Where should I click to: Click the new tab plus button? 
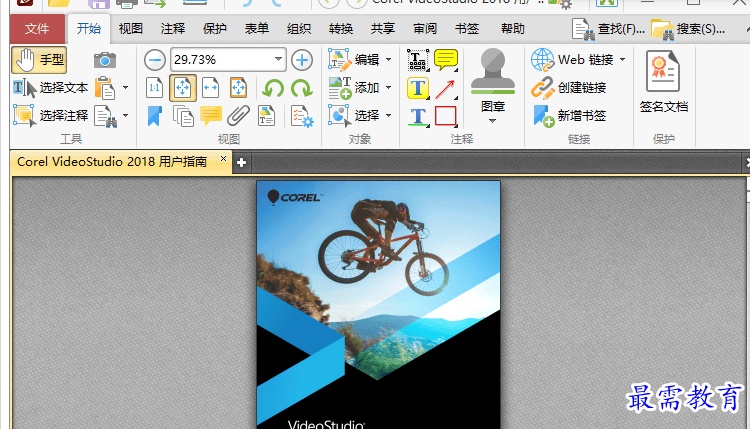coord(242,163)
